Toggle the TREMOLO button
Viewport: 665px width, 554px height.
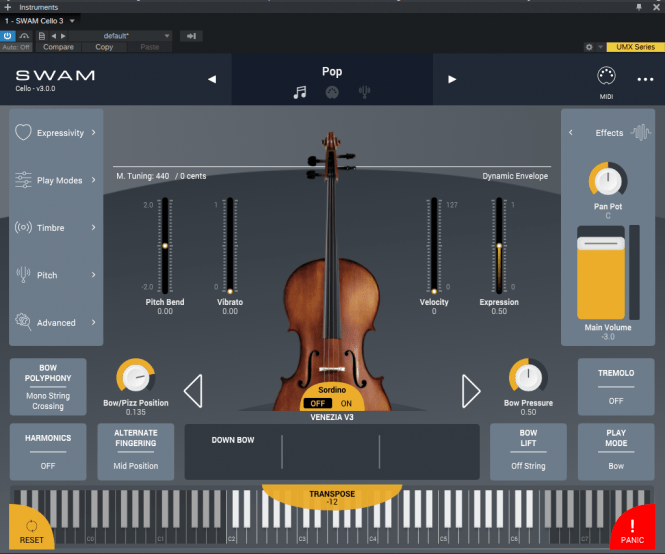point(616,387)
